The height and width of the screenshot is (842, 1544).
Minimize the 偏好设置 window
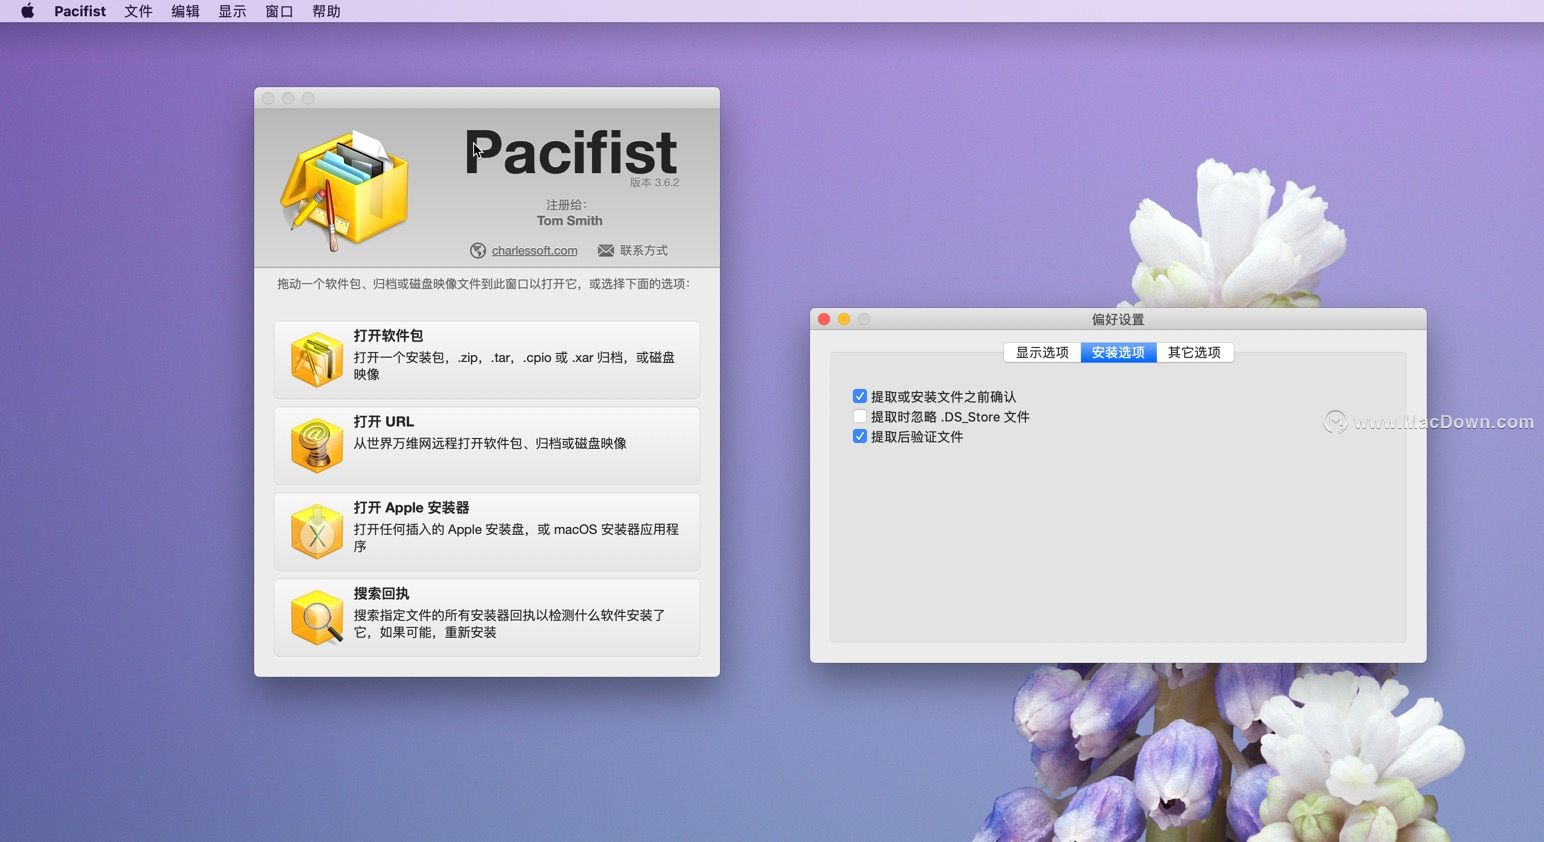(x=844, y=319)
